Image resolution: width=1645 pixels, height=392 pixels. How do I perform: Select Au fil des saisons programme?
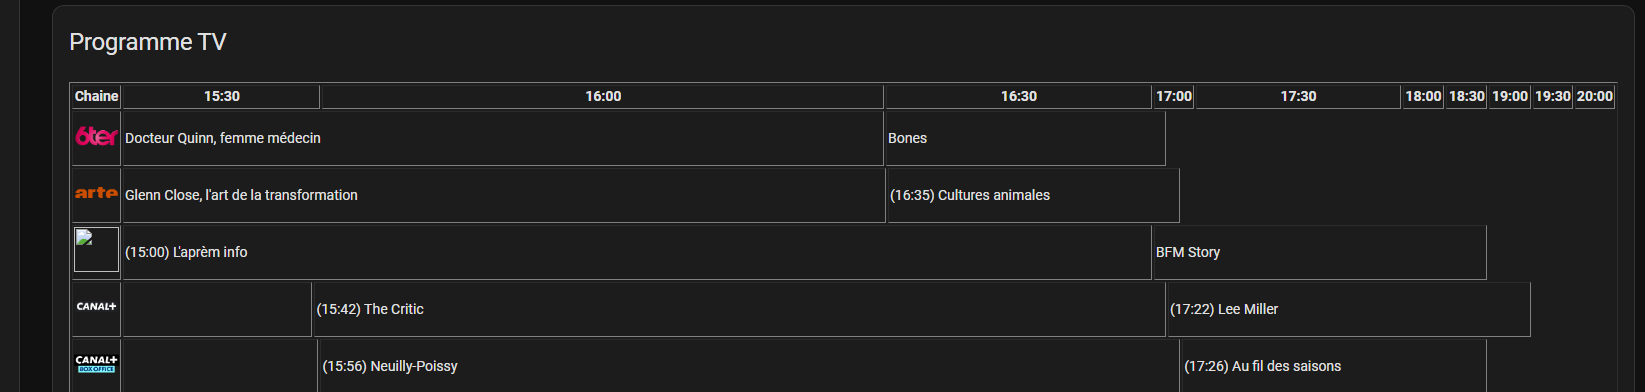point(1333,366)
